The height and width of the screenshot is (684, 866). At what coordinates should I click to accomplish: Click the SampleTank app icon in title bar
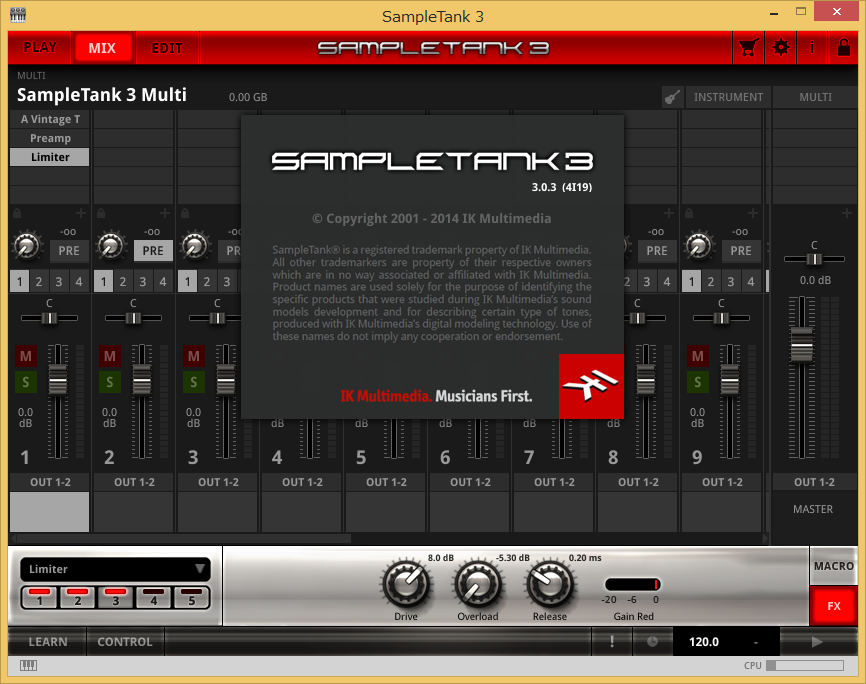(x=18, y=15)
